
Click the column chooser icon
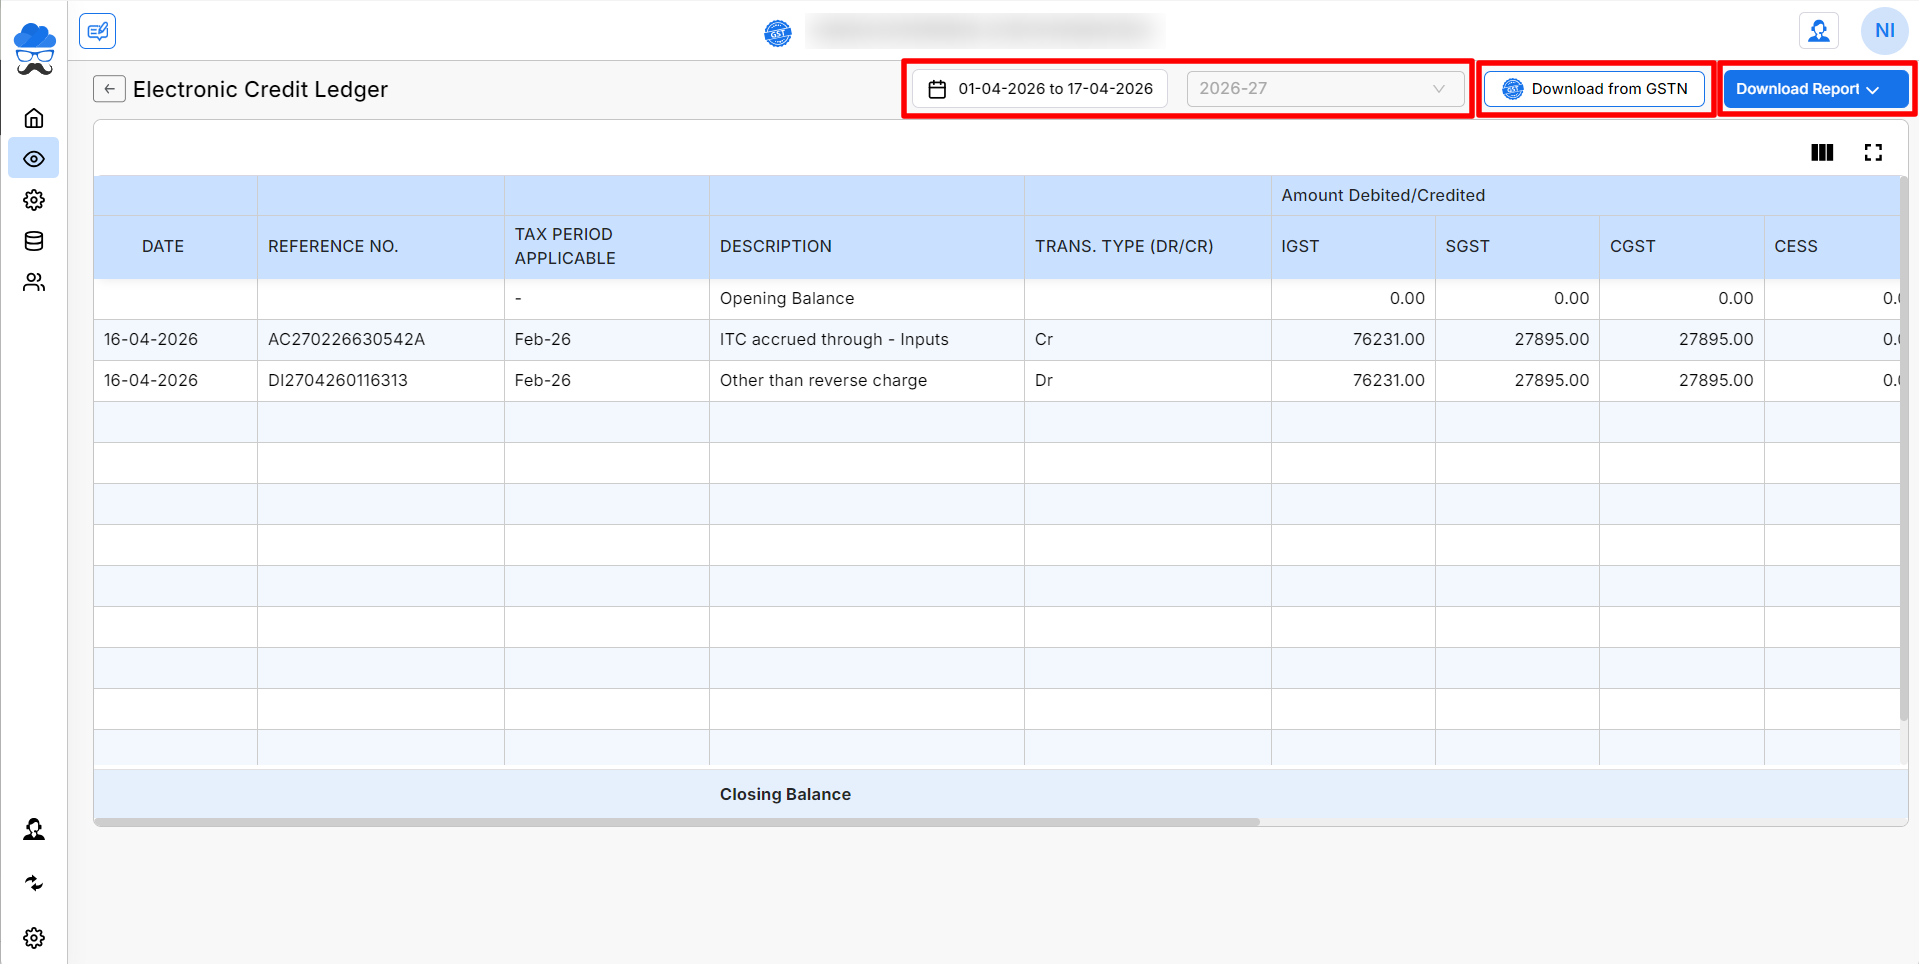coord(1822,152)
